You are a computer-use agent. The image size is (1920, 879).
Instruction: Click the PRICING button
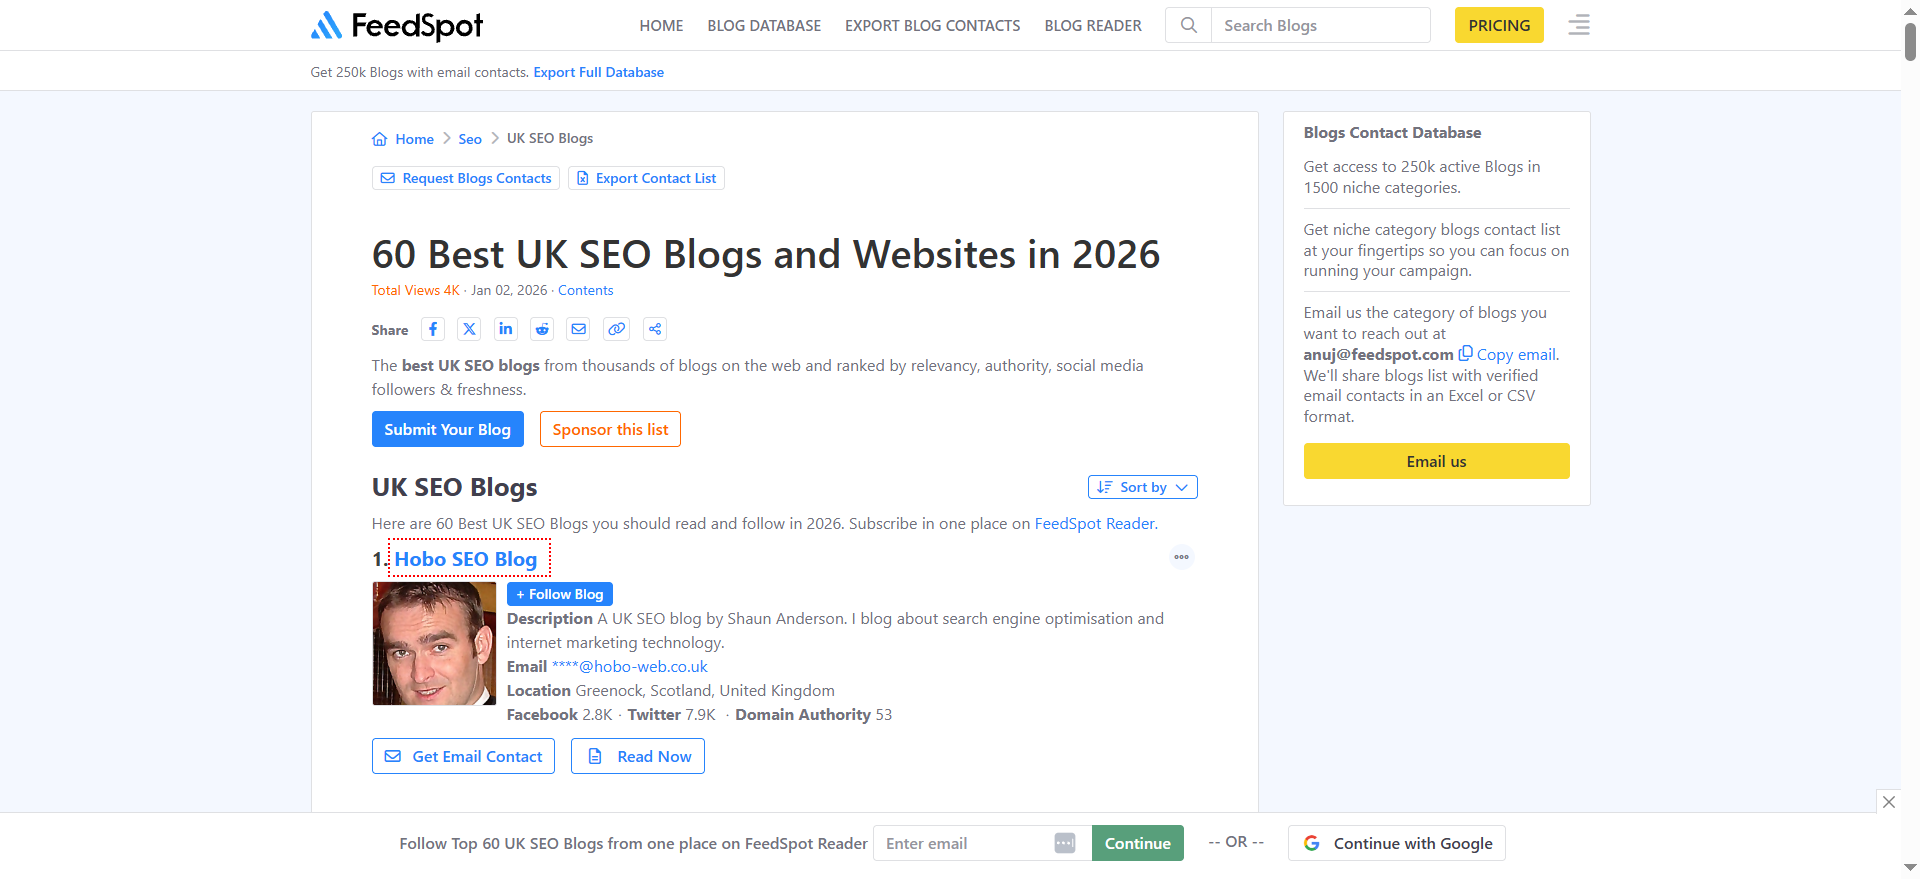[x=1499, y=25]
